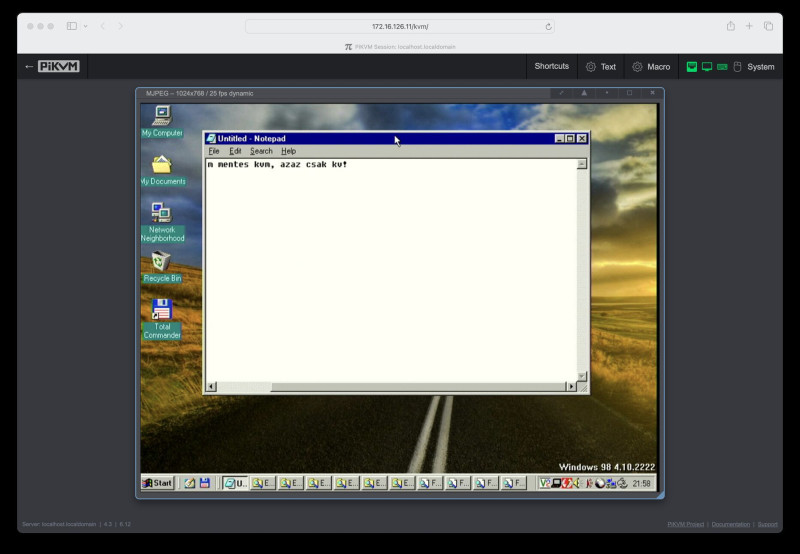
Task: Click the green keyboard status indicator
Action: click(x=722, y=67)
